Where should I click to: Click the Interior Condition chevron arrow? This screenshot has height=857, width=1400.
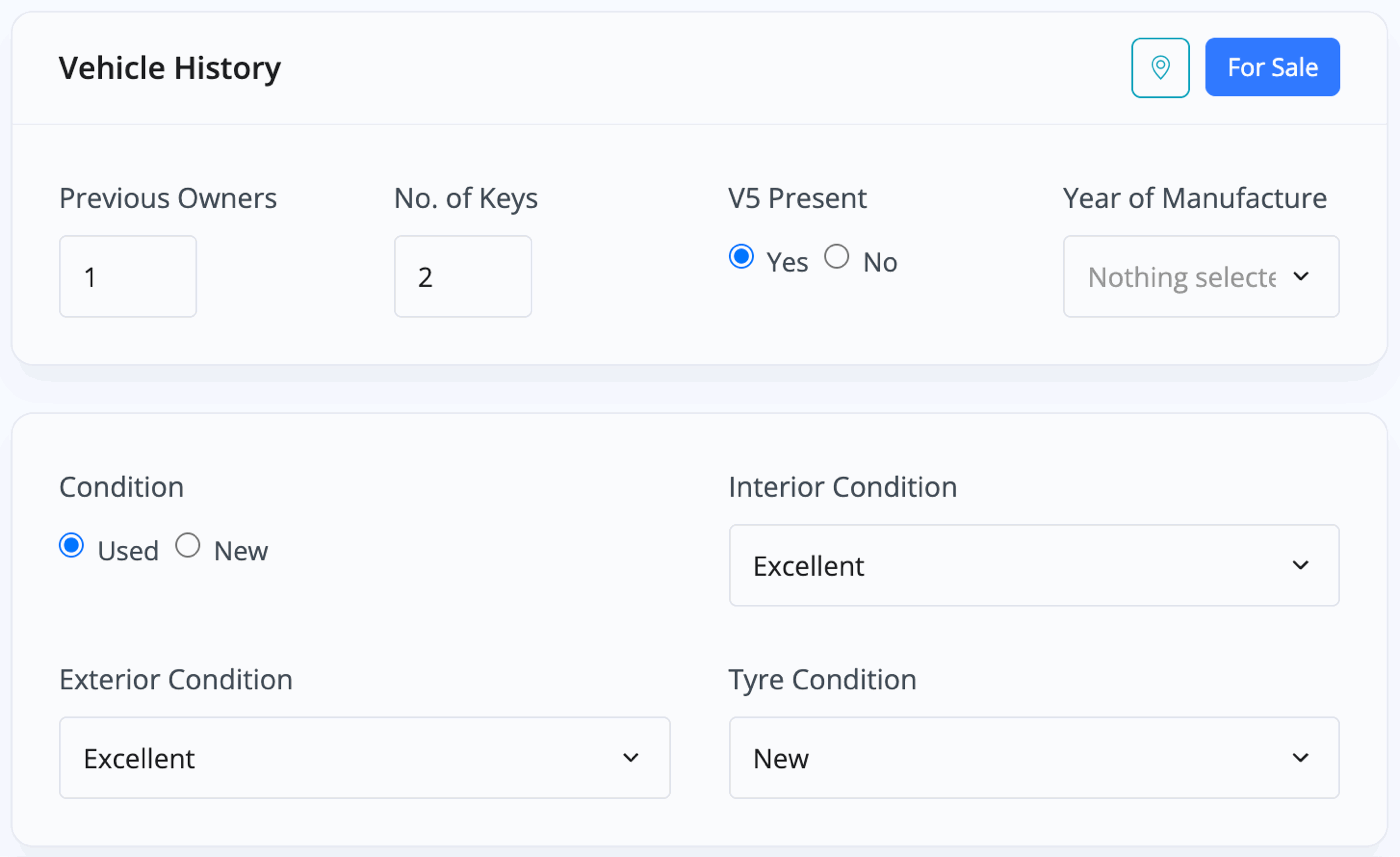point(1300,565)
